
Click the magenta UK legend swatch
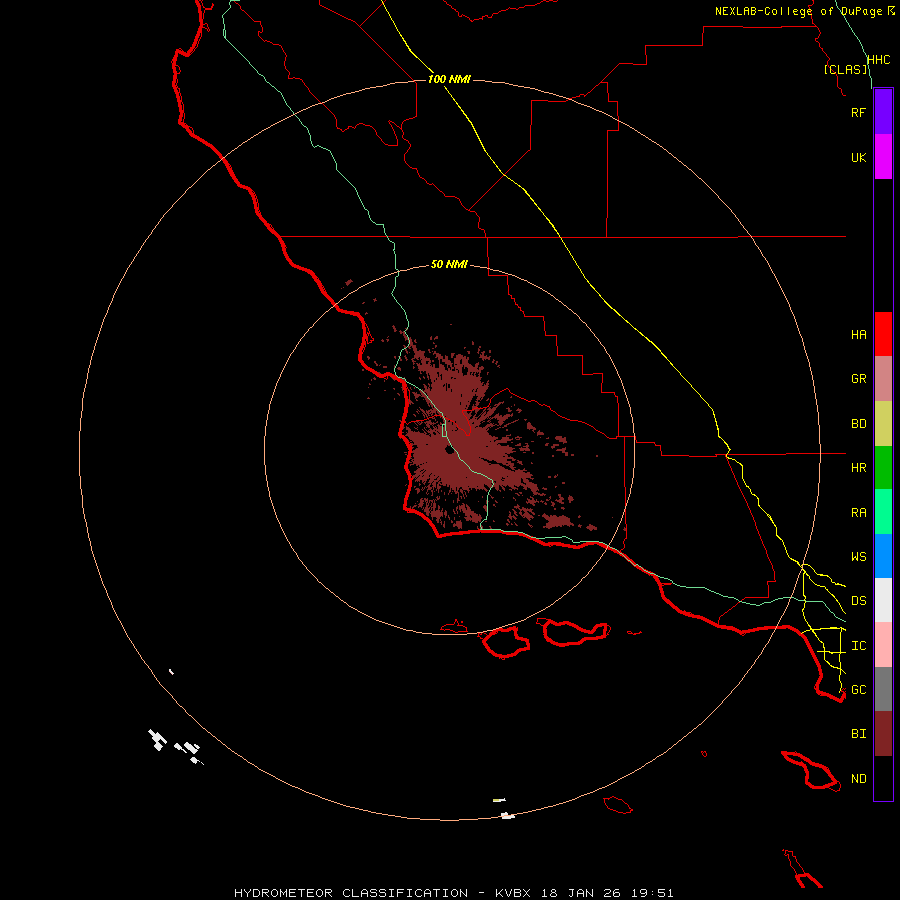pyautogui.click(x=883, y=157)
